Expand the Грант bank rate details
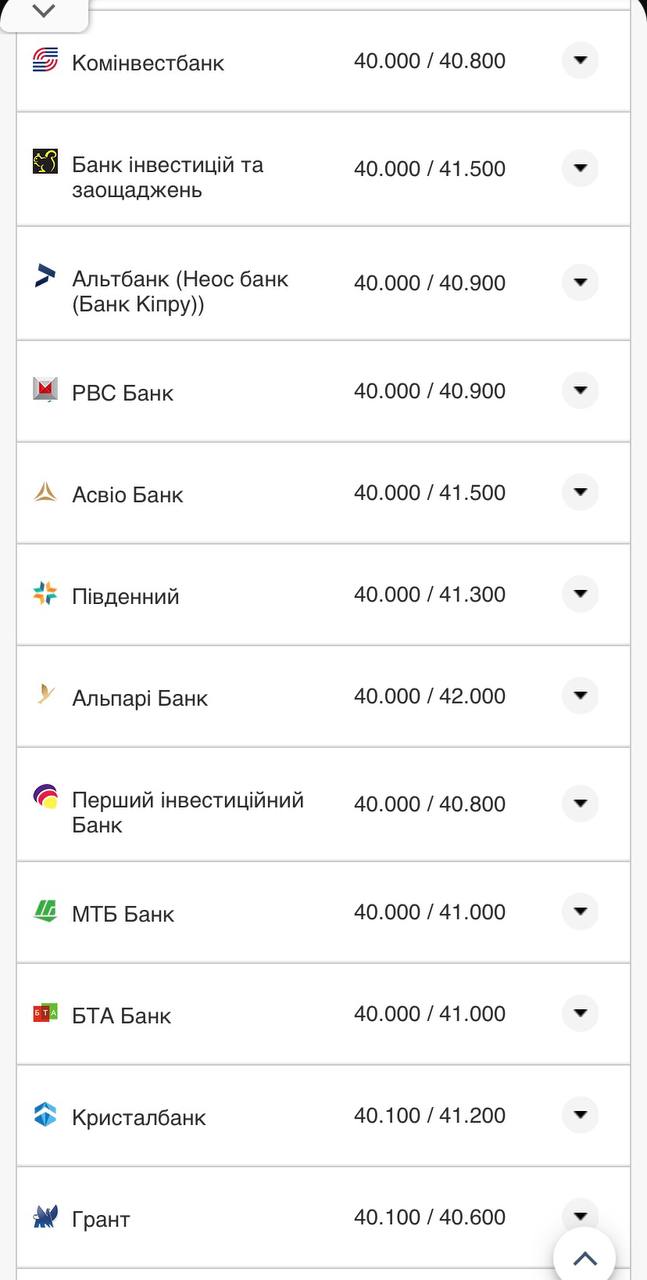This screenshot has height=1280, width=647. (x=580, y=1215)
